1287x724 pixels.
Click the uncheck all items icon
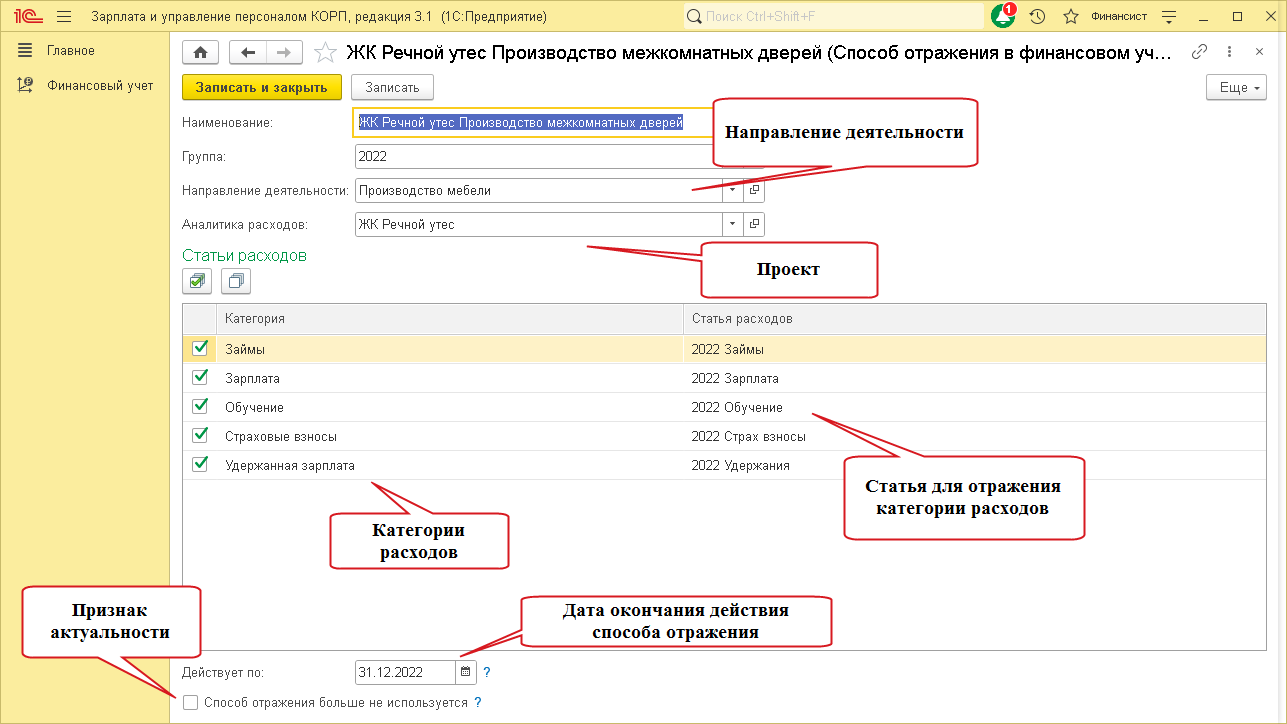pos(236,282)
